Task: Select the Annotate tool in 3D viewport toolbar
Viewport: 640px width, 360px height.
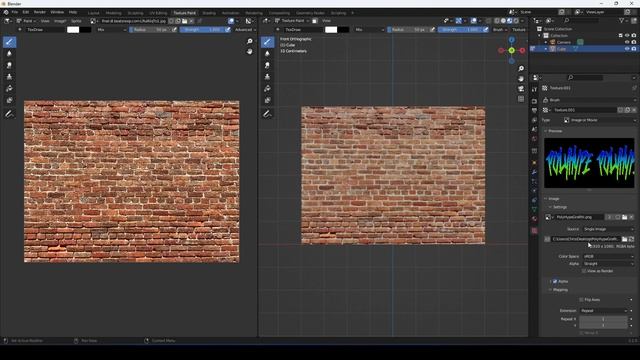Action: [x=267, y=114]
